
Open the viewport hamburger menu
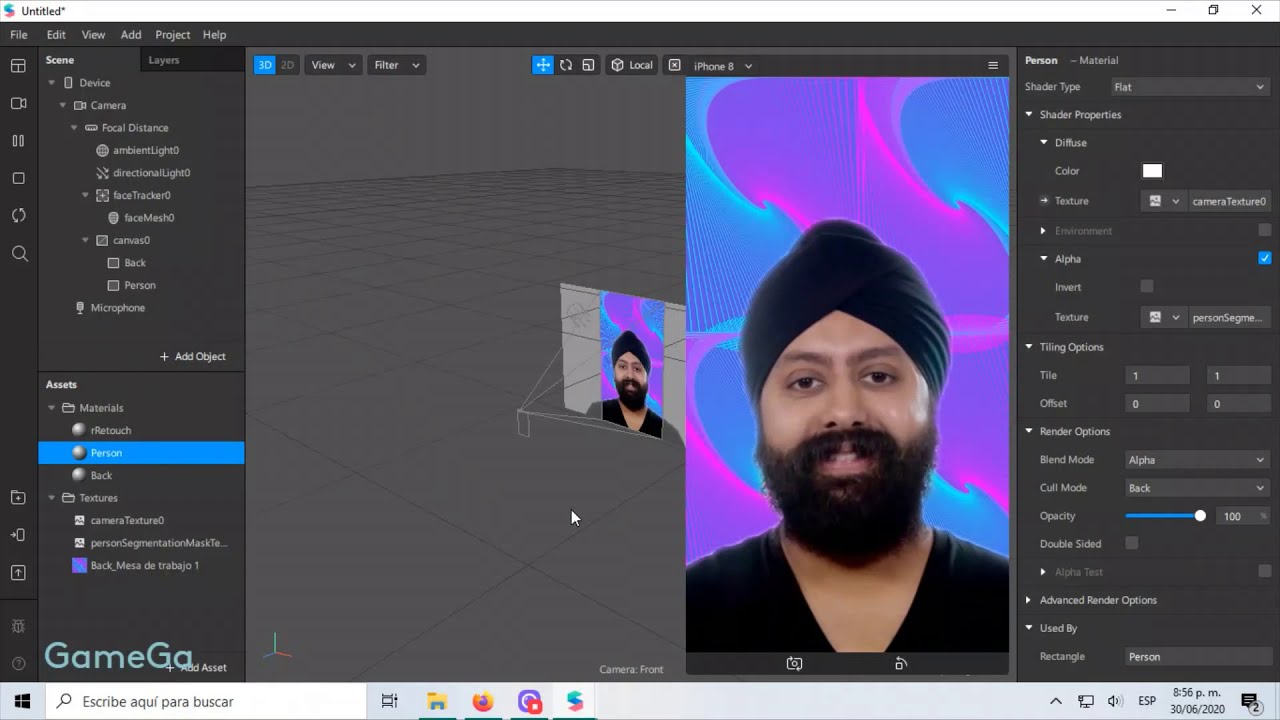click(x=993, y=65)
